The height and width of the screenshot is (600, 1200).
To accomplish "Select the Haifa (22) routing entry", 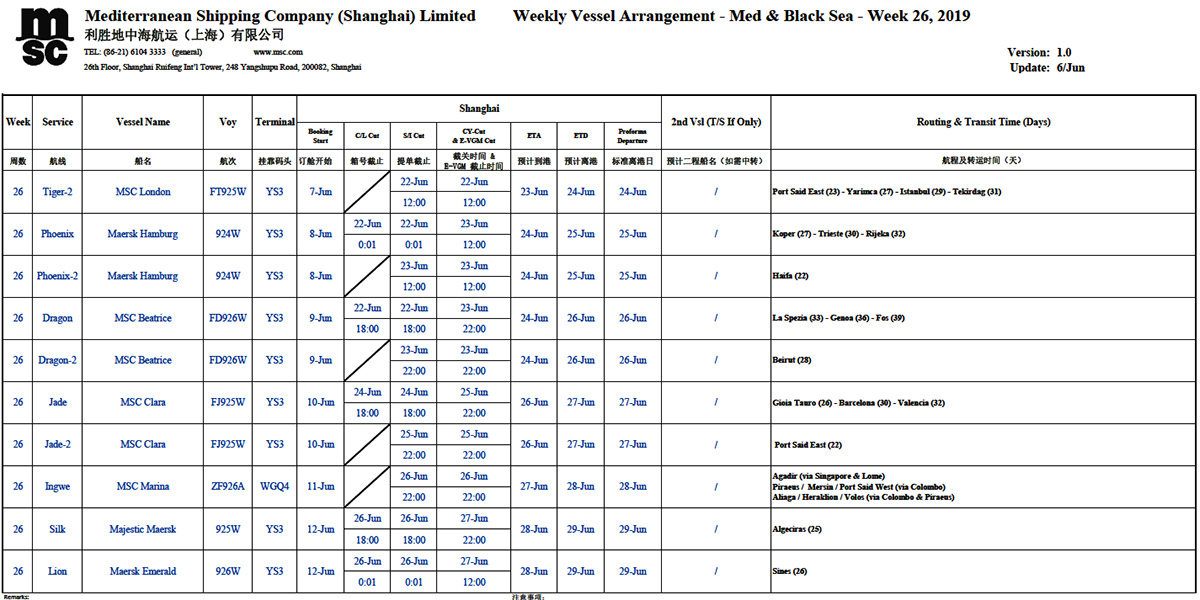I will pos(790,276).
